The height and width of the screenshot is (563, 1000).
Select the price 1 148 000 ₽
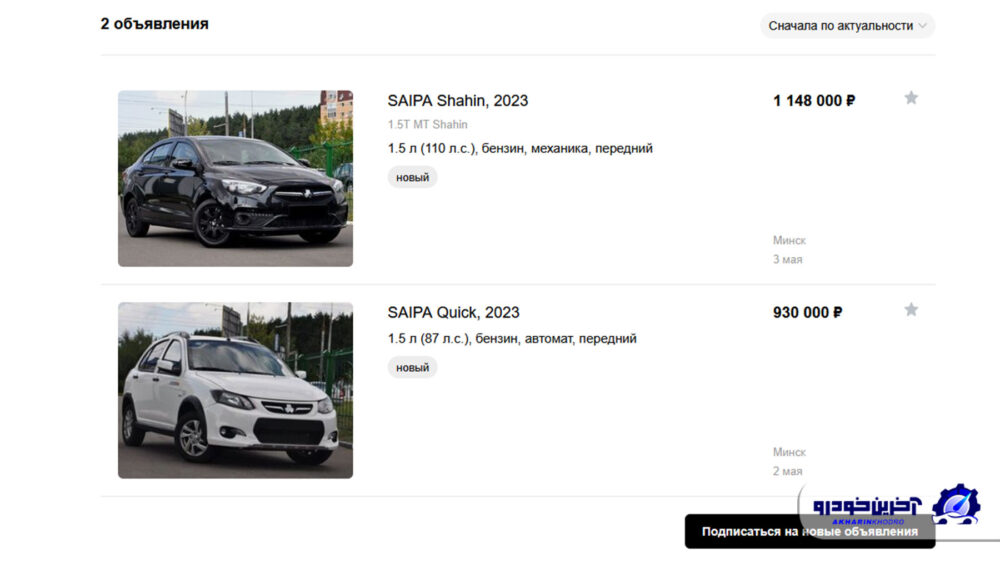click(814, 101)
